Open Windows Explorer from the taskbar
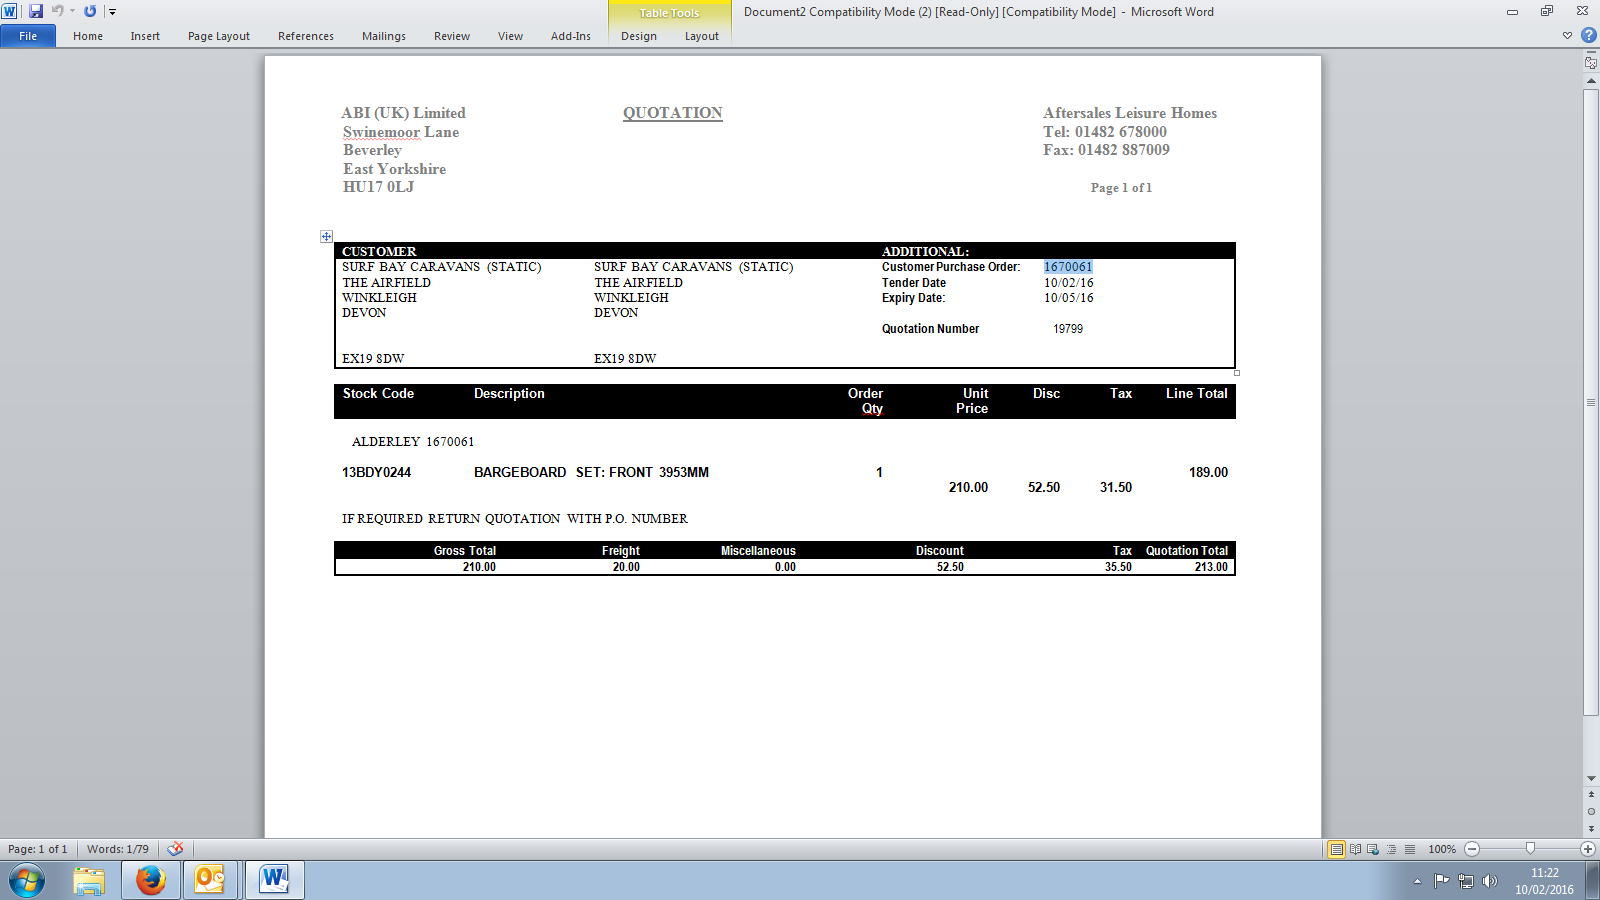Viewport: 1600px width, 900px height. coord(89,881)
